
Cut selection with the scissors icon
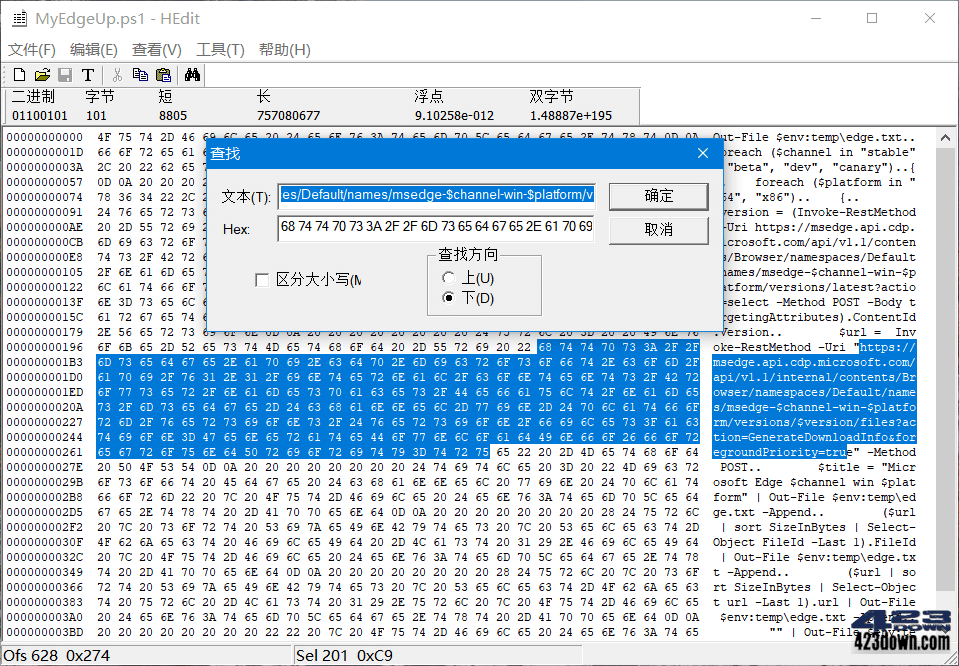[x=117, y=74]
